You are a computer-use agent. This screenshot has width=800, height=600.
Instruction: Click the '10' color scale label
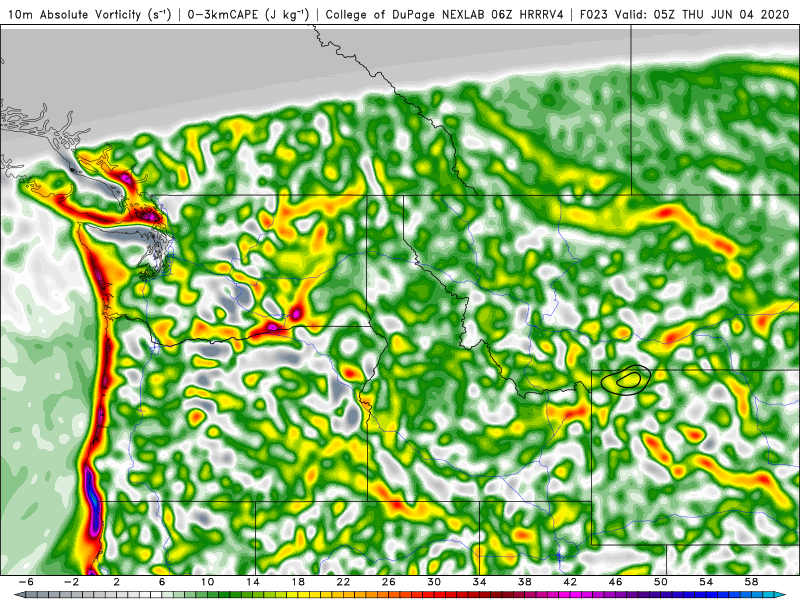[207, 582]
